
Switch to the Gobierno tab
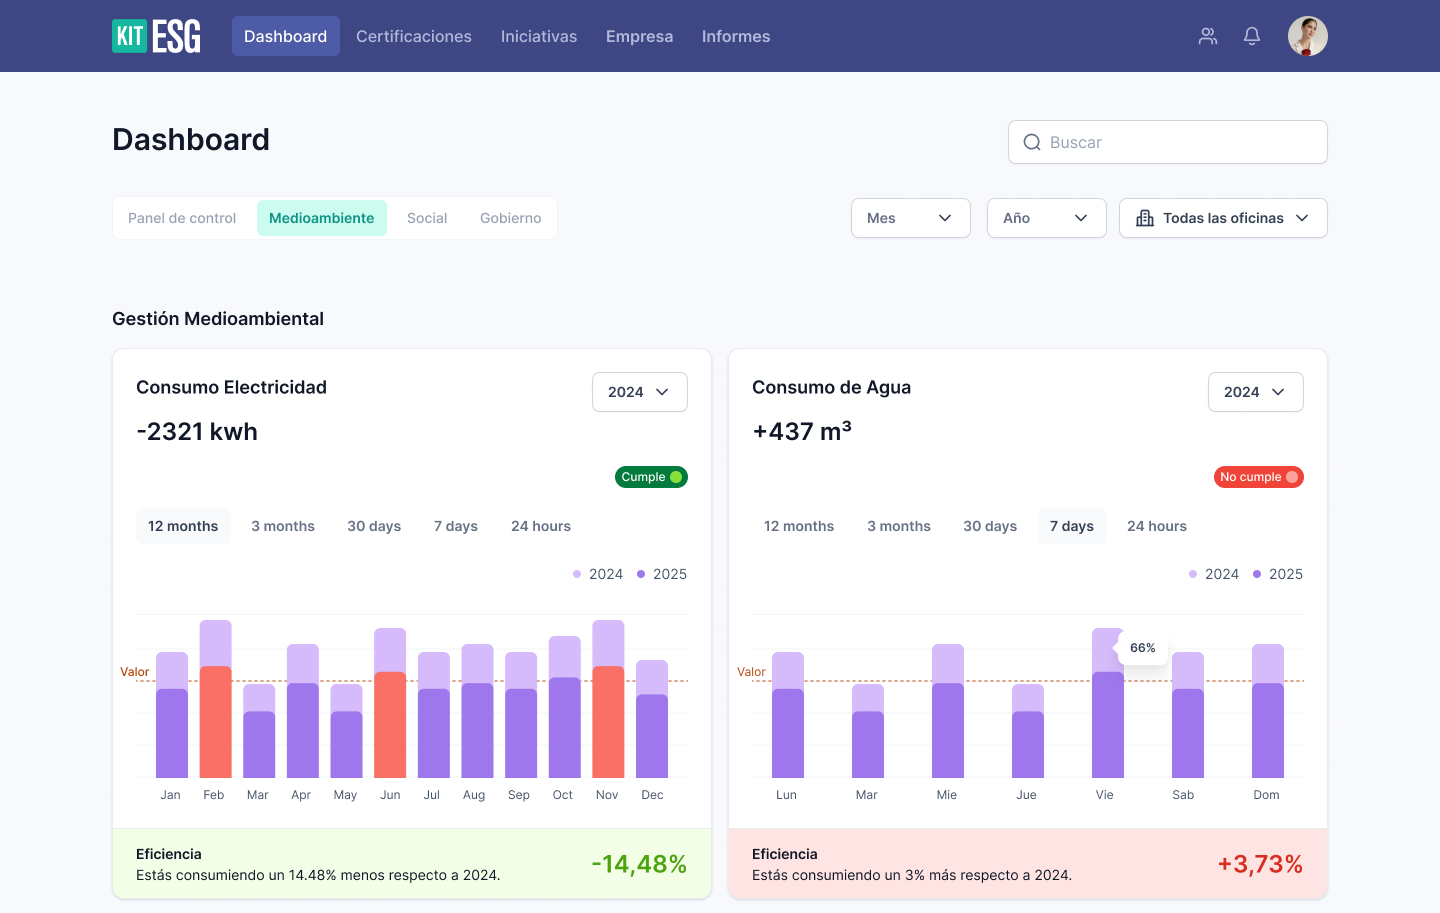pos(510,218)
